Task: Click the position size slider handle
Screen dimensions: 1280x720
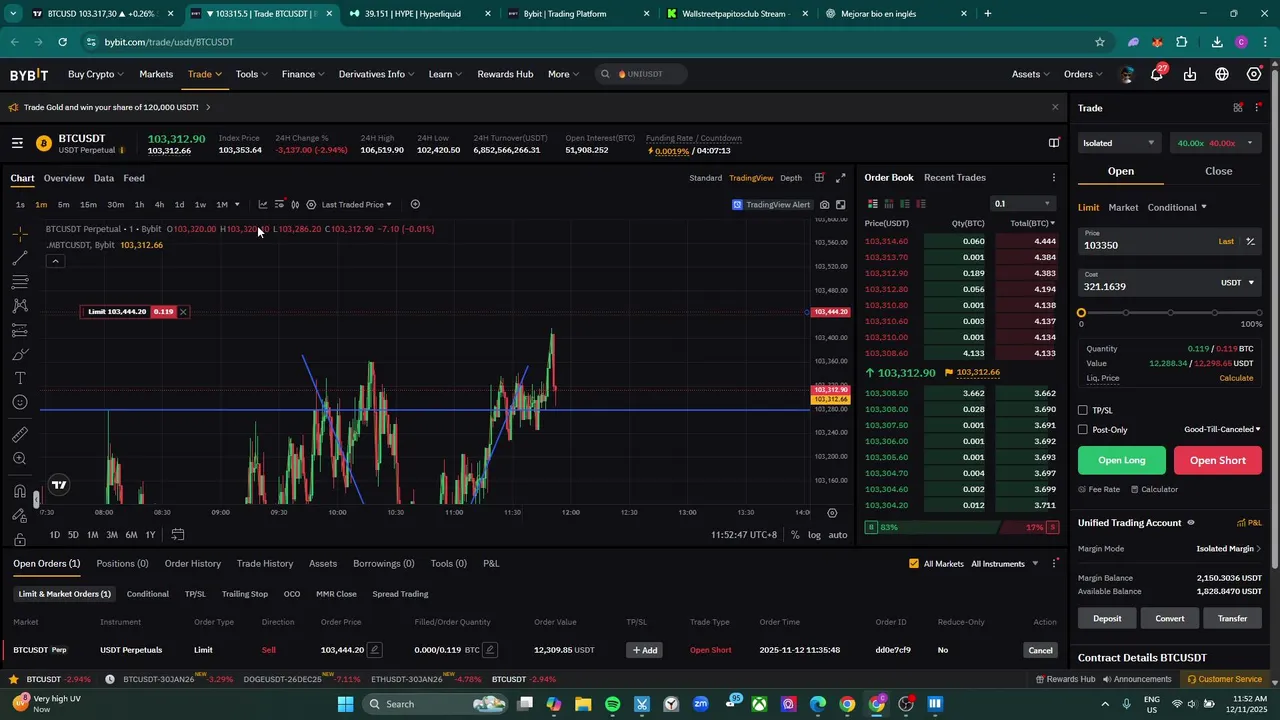Action: (1081, 313)
